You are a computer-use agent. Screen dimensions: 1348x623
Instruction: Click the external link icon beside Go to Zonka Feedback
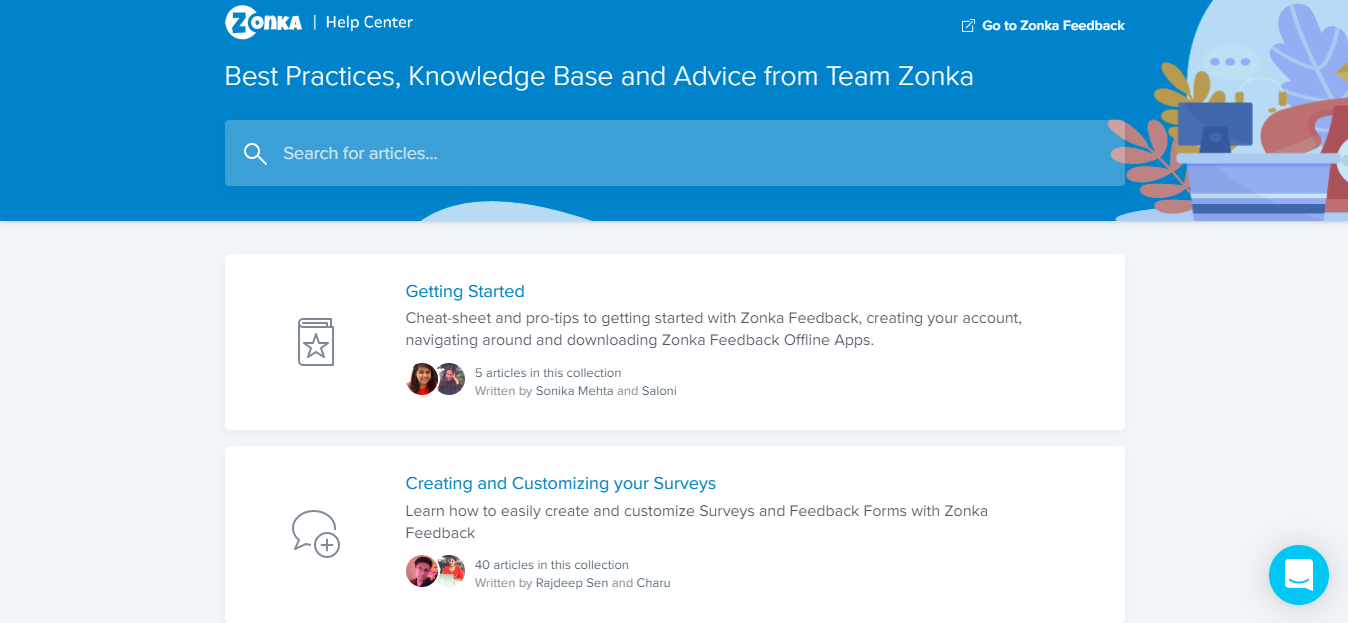click(968, 26)
